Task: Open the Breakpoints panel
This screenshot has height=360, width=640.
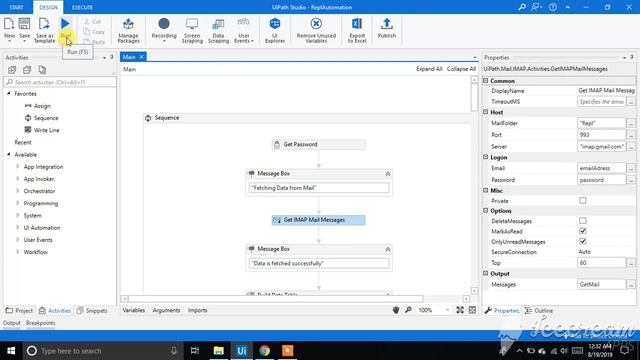Action: pos(40,323)
